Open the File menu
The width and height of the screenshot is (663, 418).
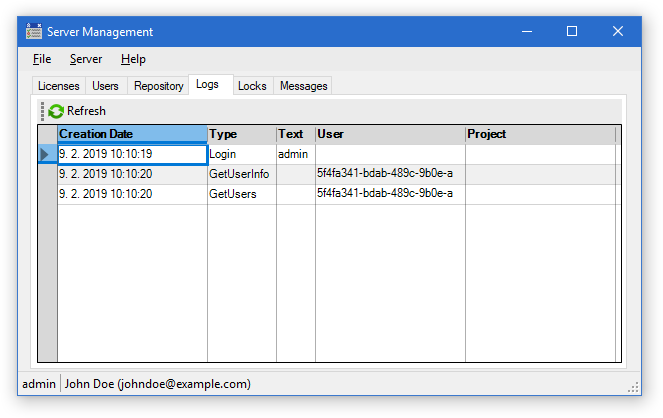(42, 59)
